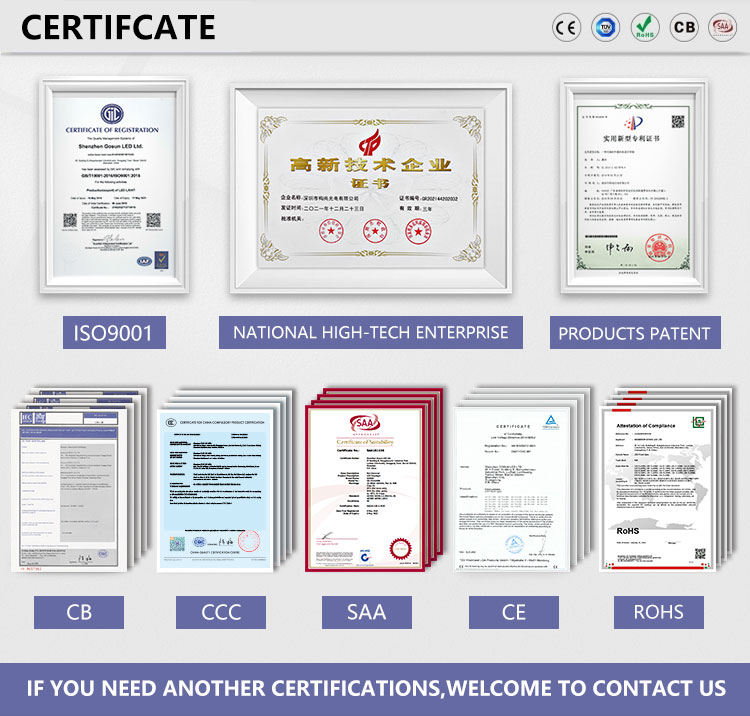Select the CB label button
Image resolution: width=750 pixels, height=716 pixels.
79,612
